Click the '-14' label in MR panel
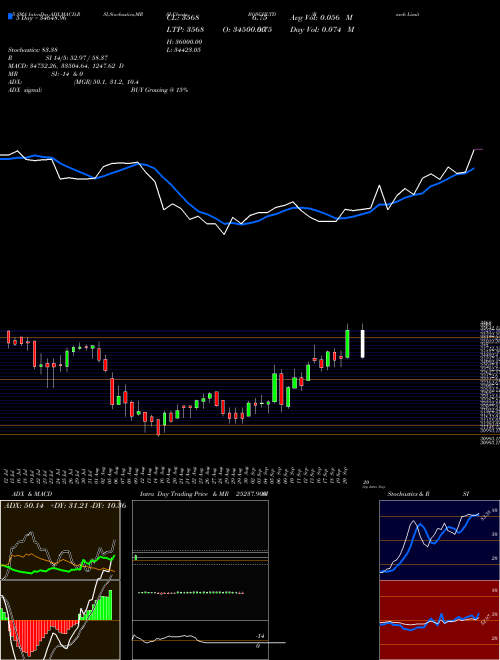 [260, 636]
